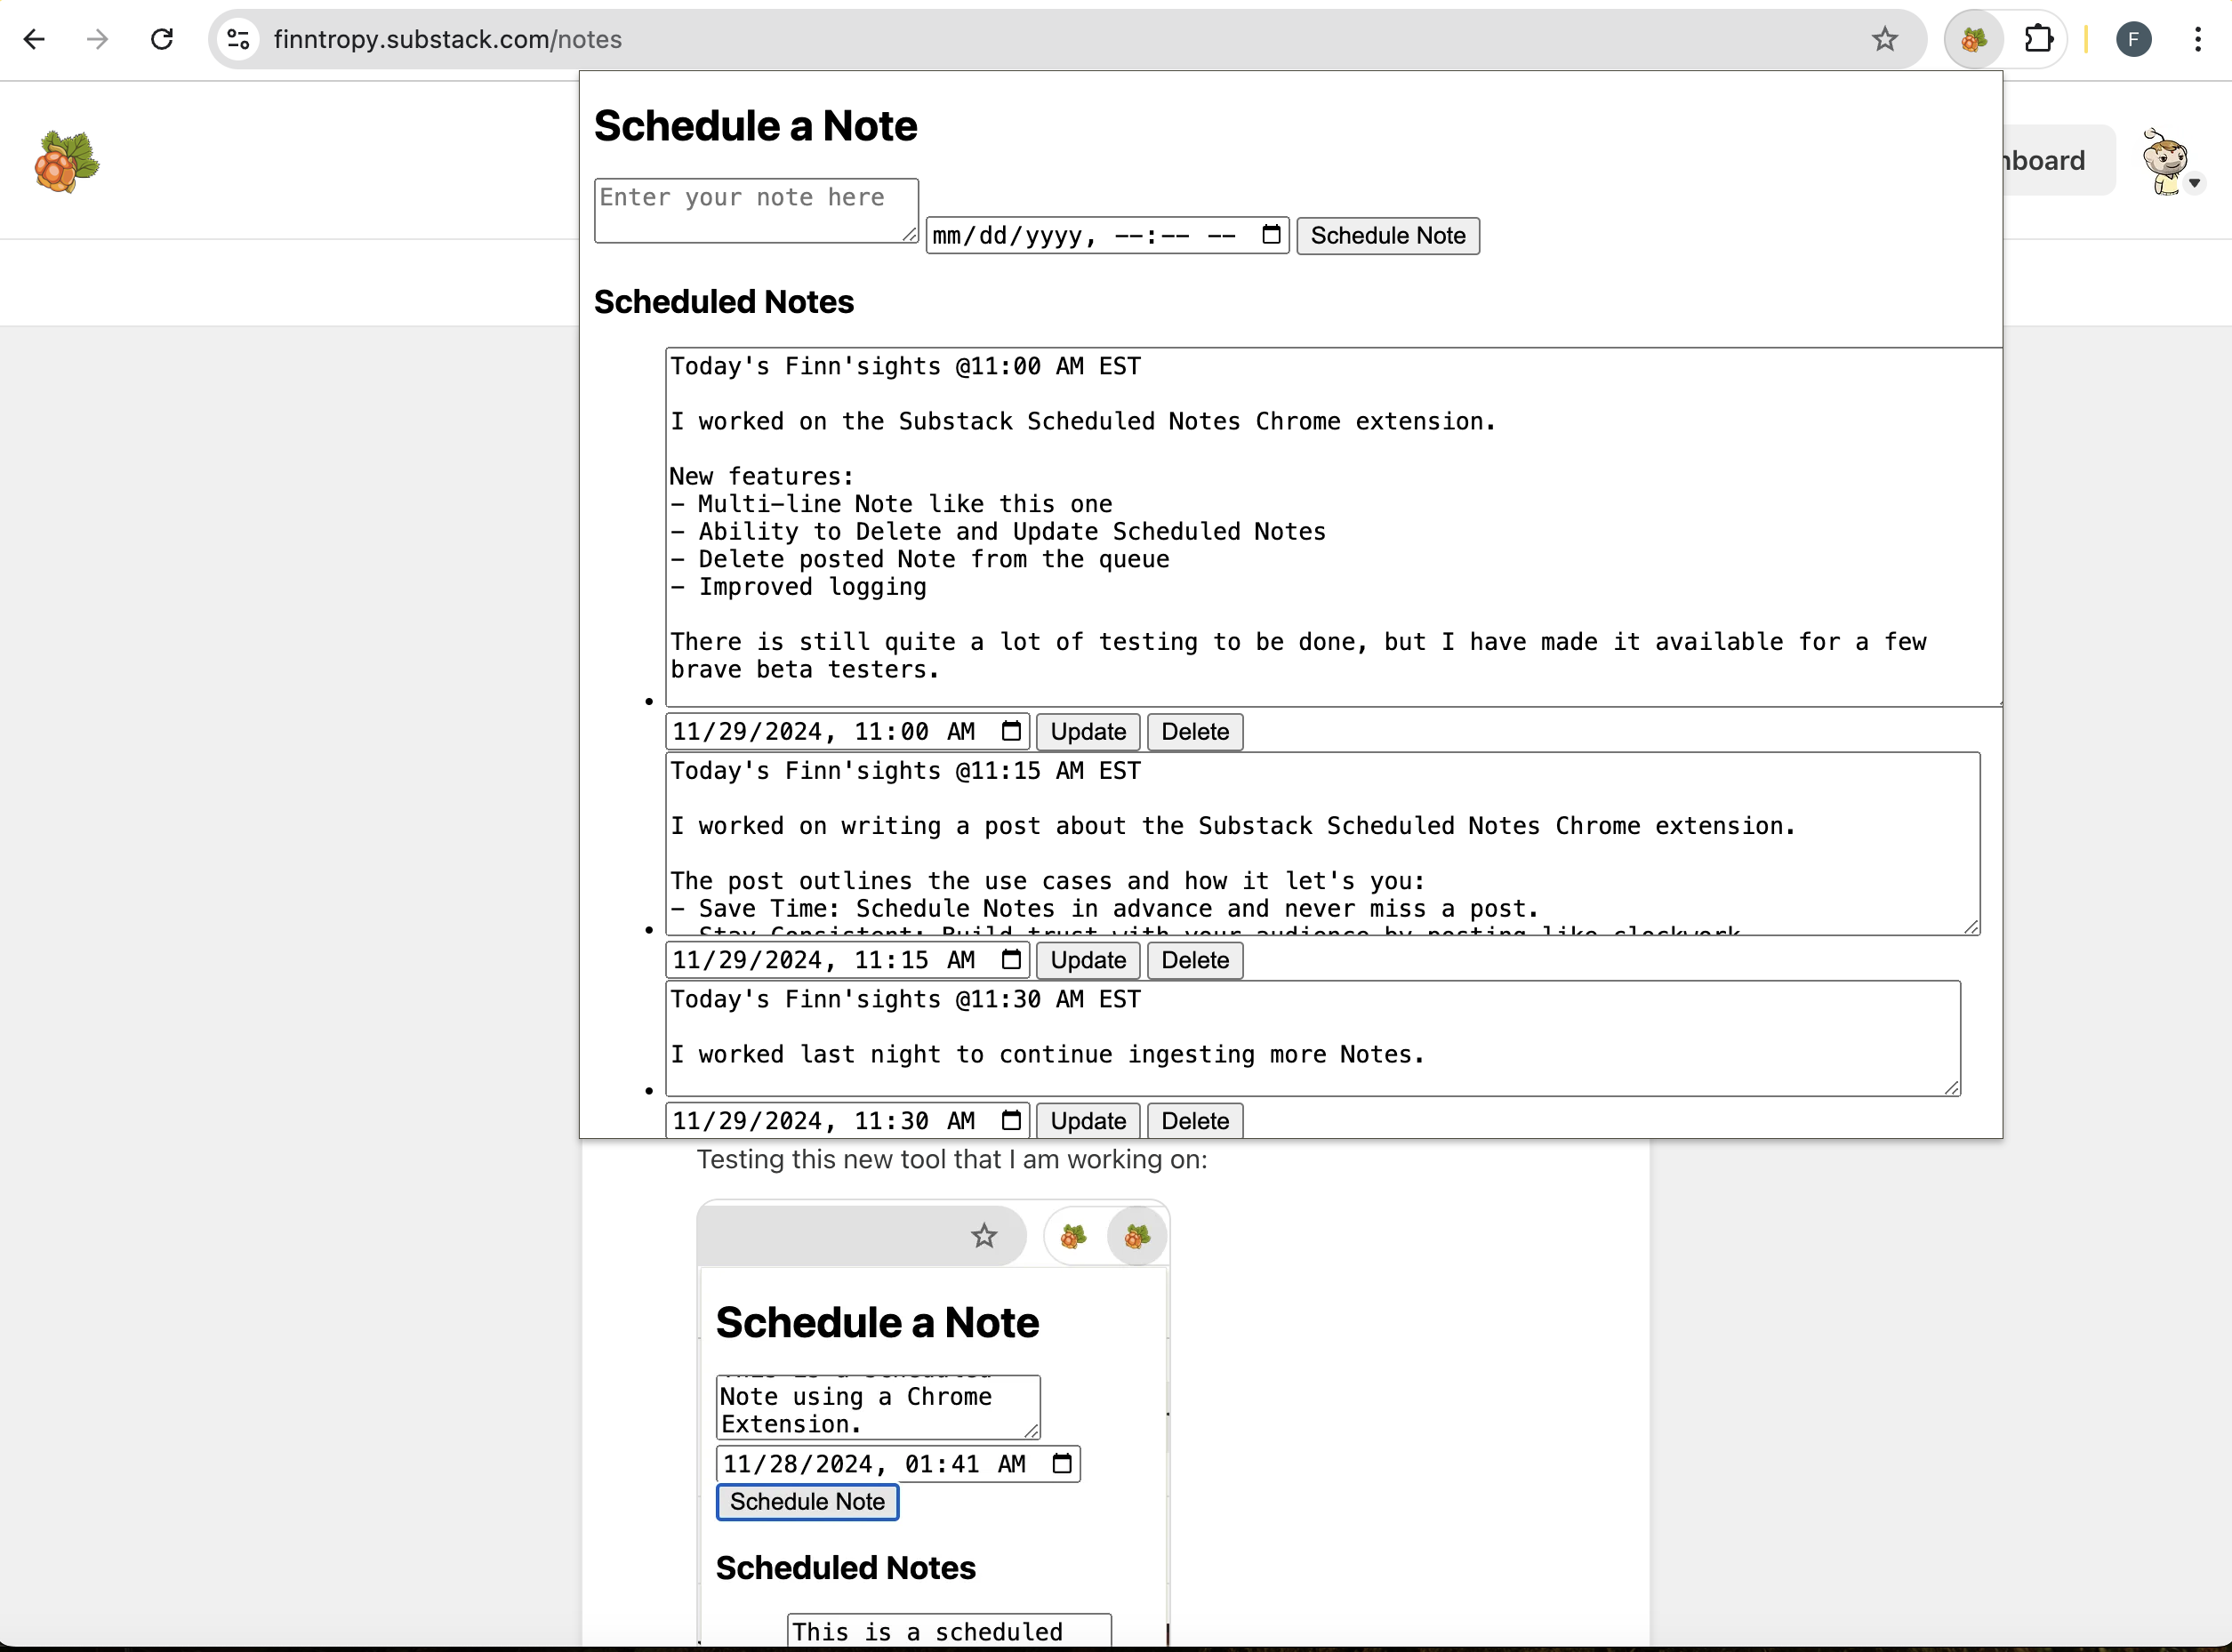
Task: Click the Dashboard button
Action: coord(2040,160)
